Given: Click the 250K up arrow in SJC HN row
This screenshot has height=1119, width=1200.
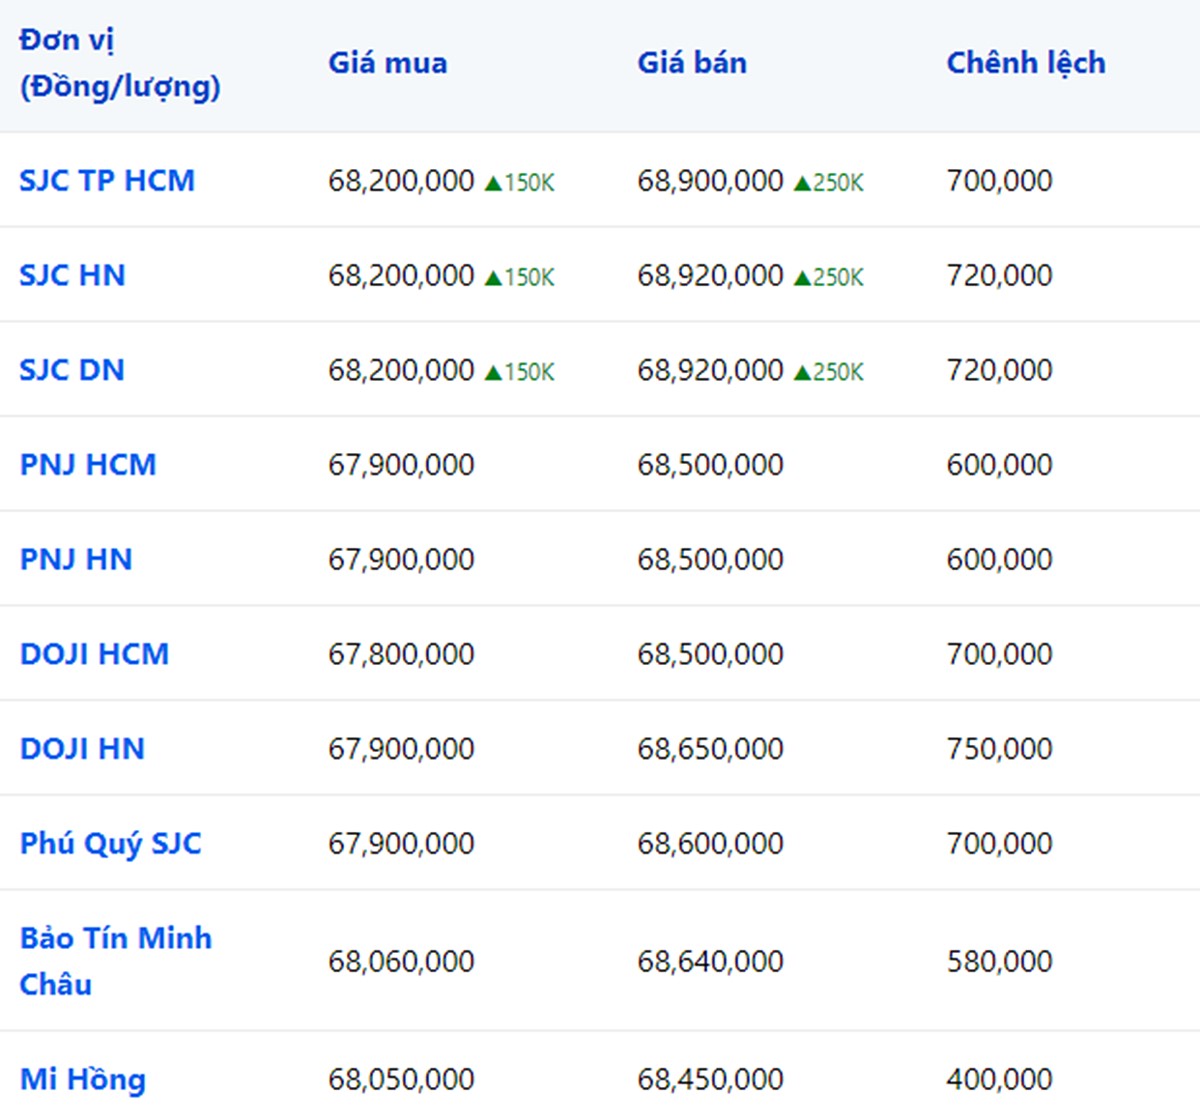Looking at the screenshot, I should (828, 277).
